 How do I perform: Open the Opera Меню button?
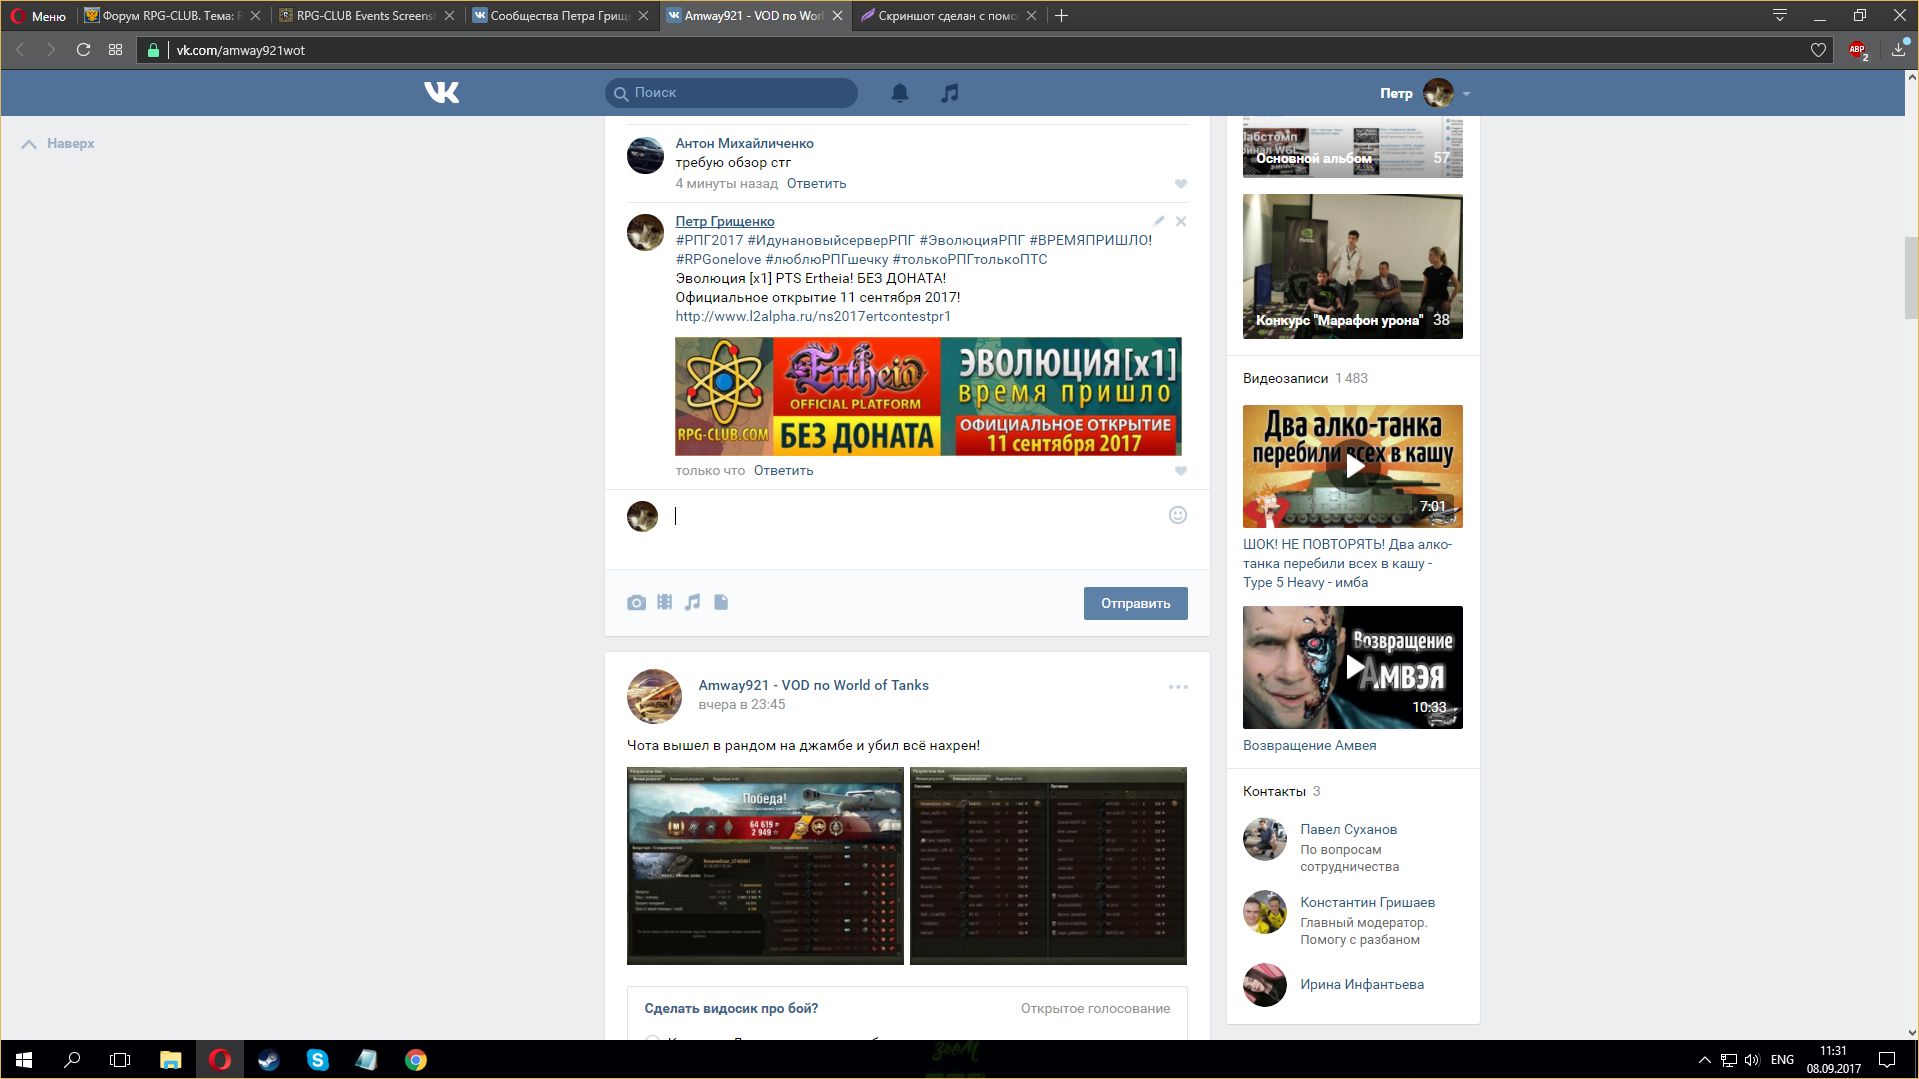coord(38,16)
